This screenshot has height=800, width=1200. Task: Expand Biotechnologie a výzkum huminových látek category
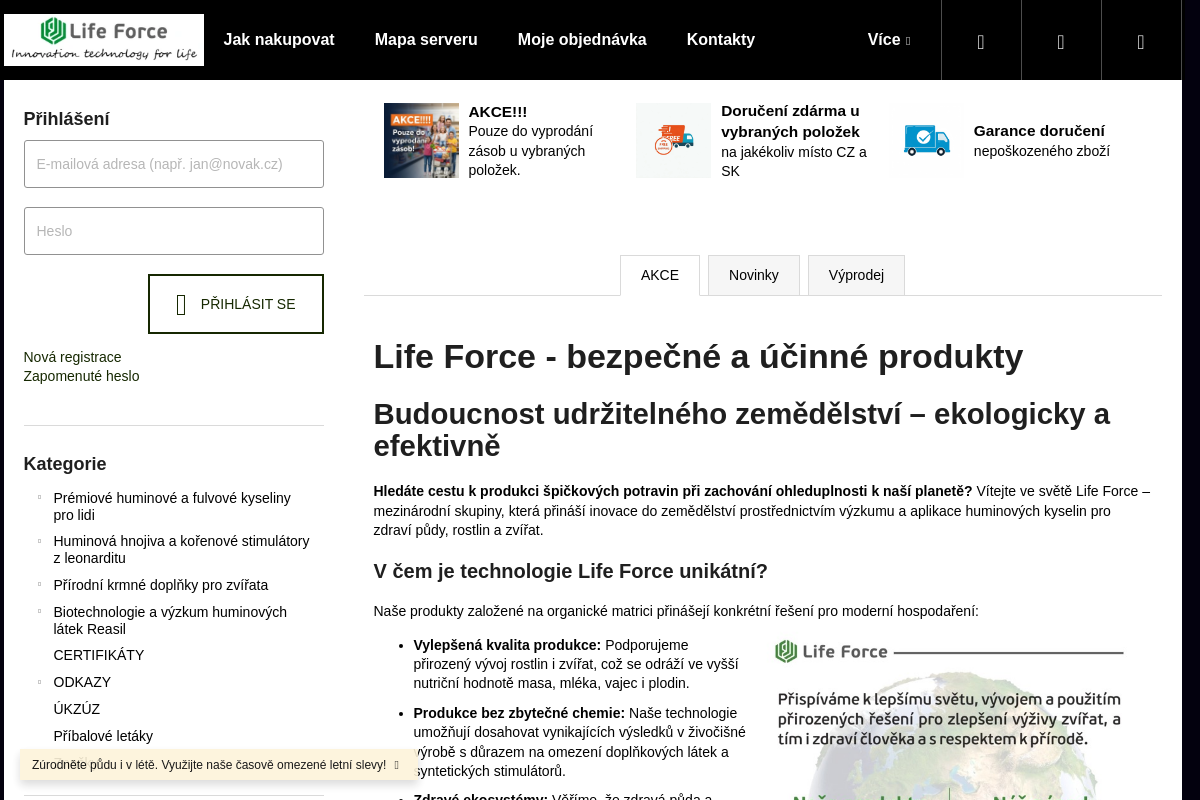(40, 611)
